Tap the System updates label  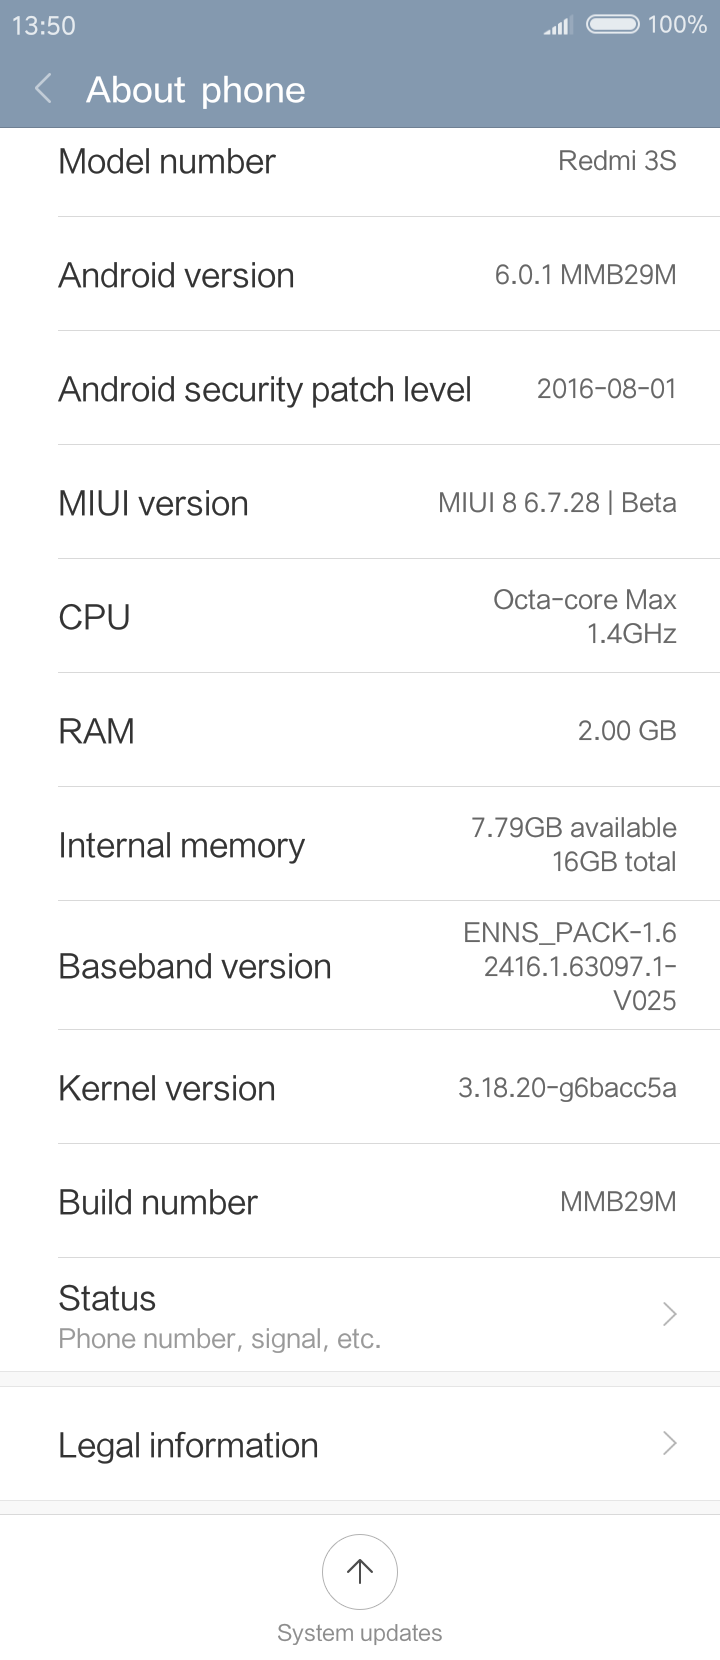360,1633
